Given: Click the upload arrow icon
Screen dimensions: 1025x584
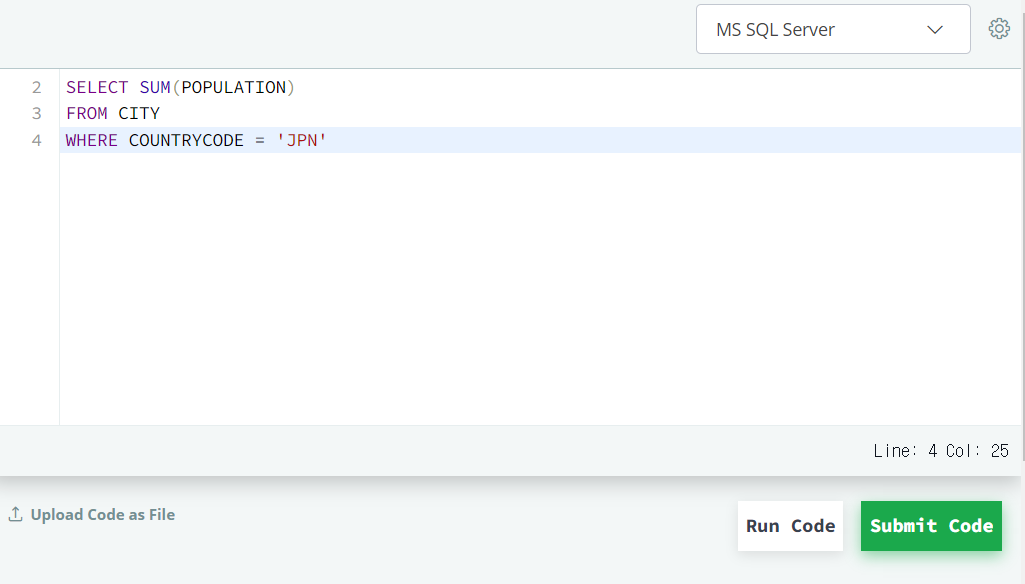Looking at the screenshot, I should click(16, 515).
